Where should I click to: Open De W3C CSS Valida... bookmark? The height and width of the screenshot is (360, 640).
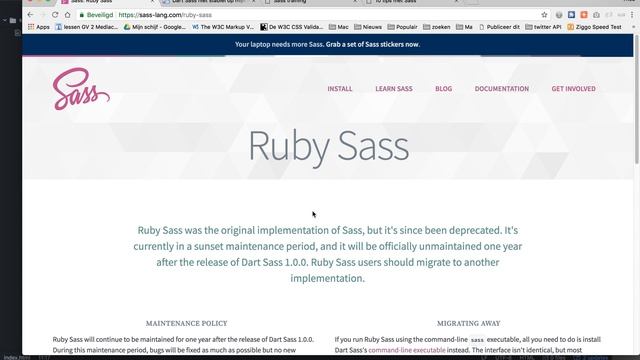(x=291, y=27)
